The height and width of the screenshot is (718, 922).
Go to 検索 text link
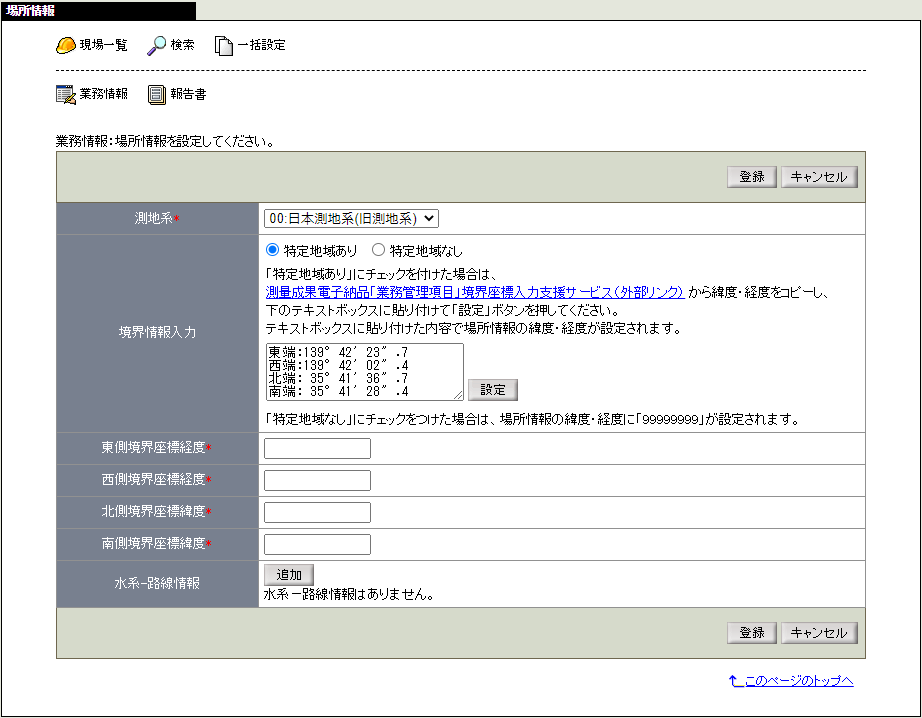[x=182, y=45]
